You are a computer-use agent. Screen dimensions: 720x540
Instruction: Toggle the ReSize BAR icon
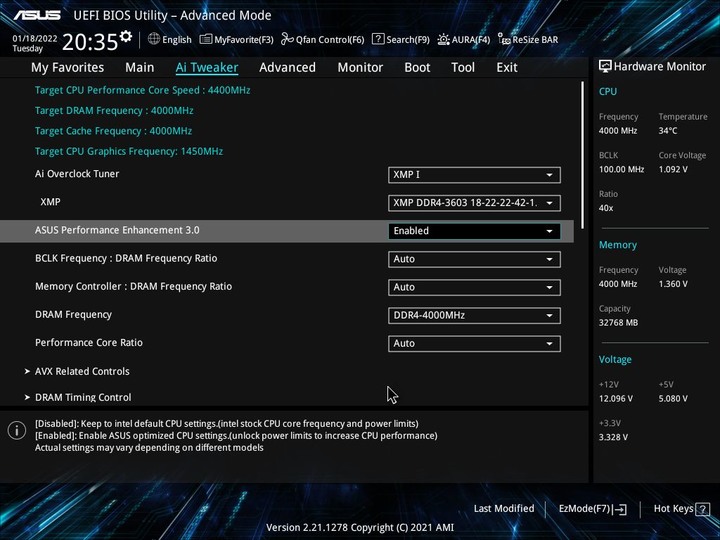(504, 39)
